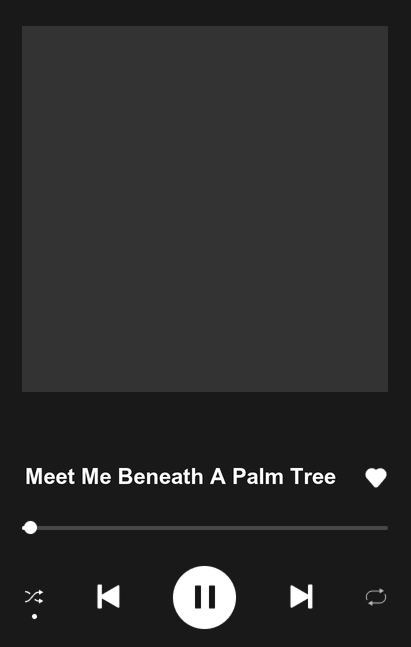Pause the currently playing song

pos(204,597)
